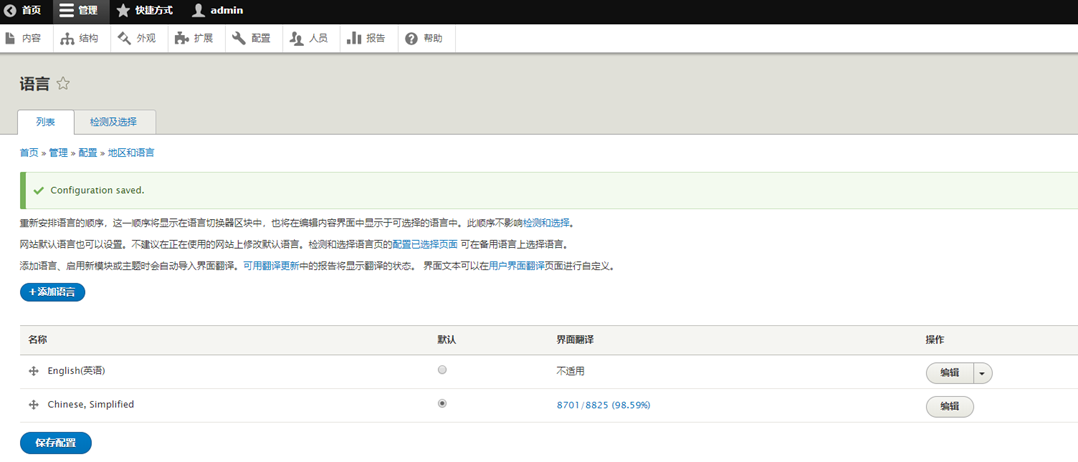1078x462 pixels.
Task: Select English as default language radio
Action: (442, 370)
